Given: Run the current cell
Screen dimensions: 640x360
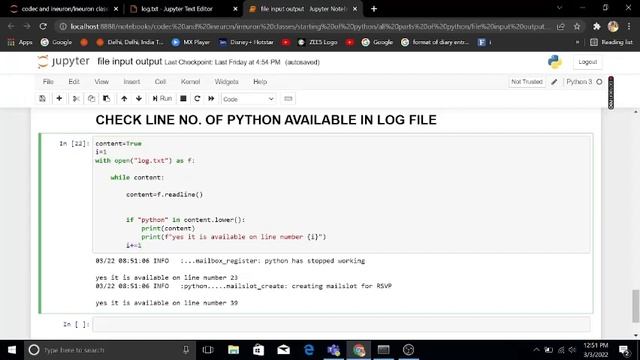Looking at the screenshot, I should point(162,99).
